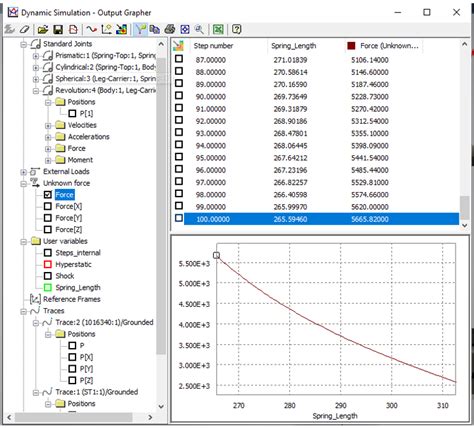Print the graph using printer icon
This screenshot has height=428, width=474.
click(170, 29)
